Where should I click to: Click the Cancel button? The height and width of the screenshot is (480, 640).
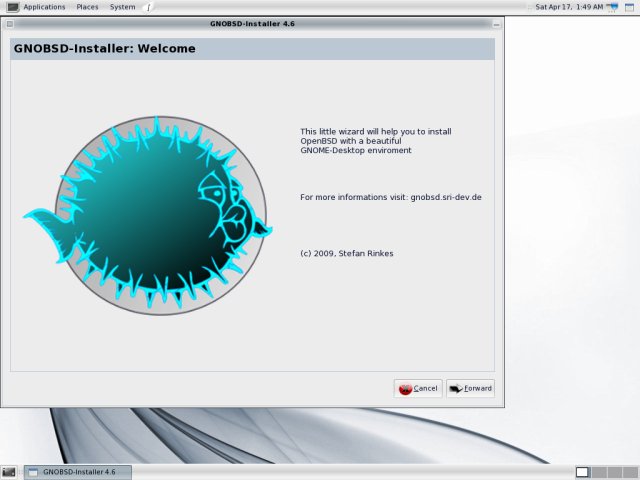[418, 389]
